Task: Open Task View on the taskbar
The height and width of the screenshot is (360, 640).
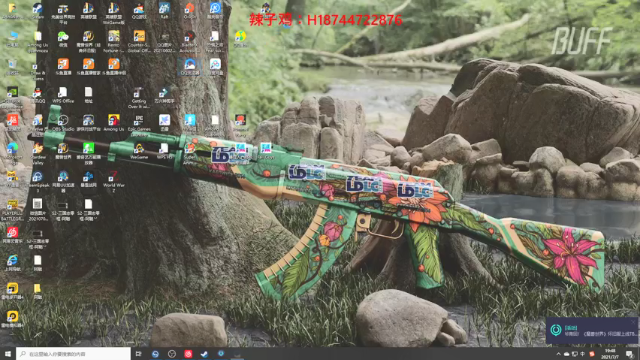Action: coord(138,353)
